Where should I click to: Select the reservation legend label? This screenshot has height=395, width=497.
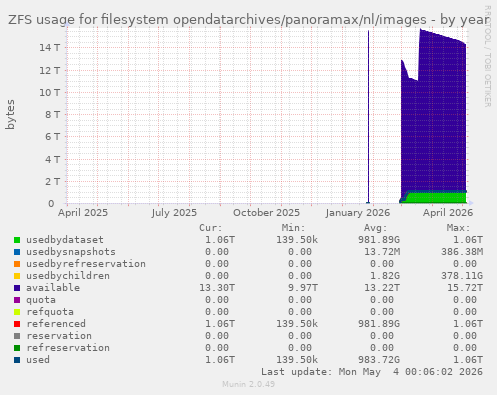pyautogui.click(x=59, y=336)
